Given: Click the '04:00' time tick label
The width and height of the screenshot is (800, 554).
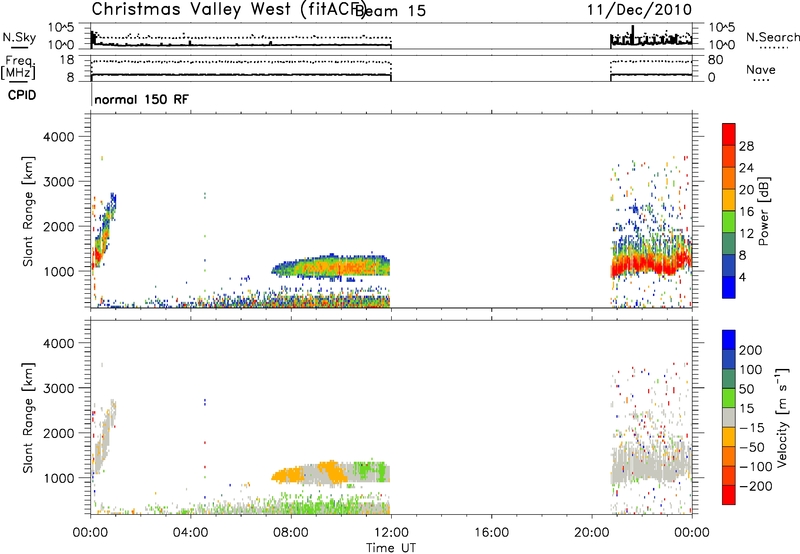Looking at the screenshot, I should (190, 533).
